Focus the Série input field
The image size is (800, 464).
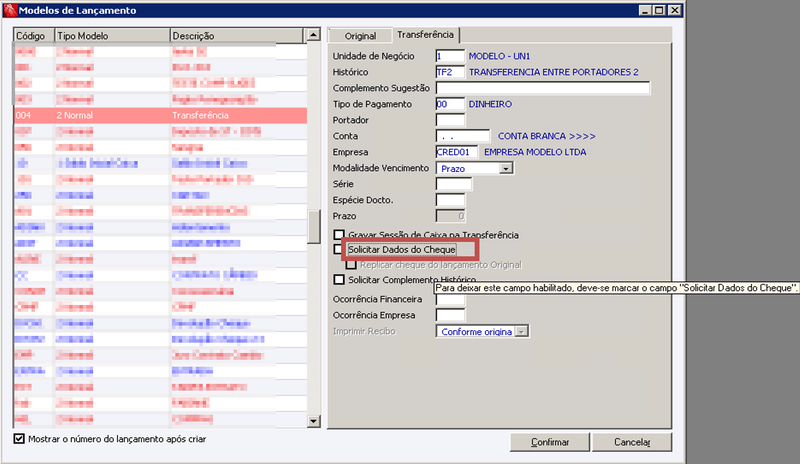(x=454, y=184)
